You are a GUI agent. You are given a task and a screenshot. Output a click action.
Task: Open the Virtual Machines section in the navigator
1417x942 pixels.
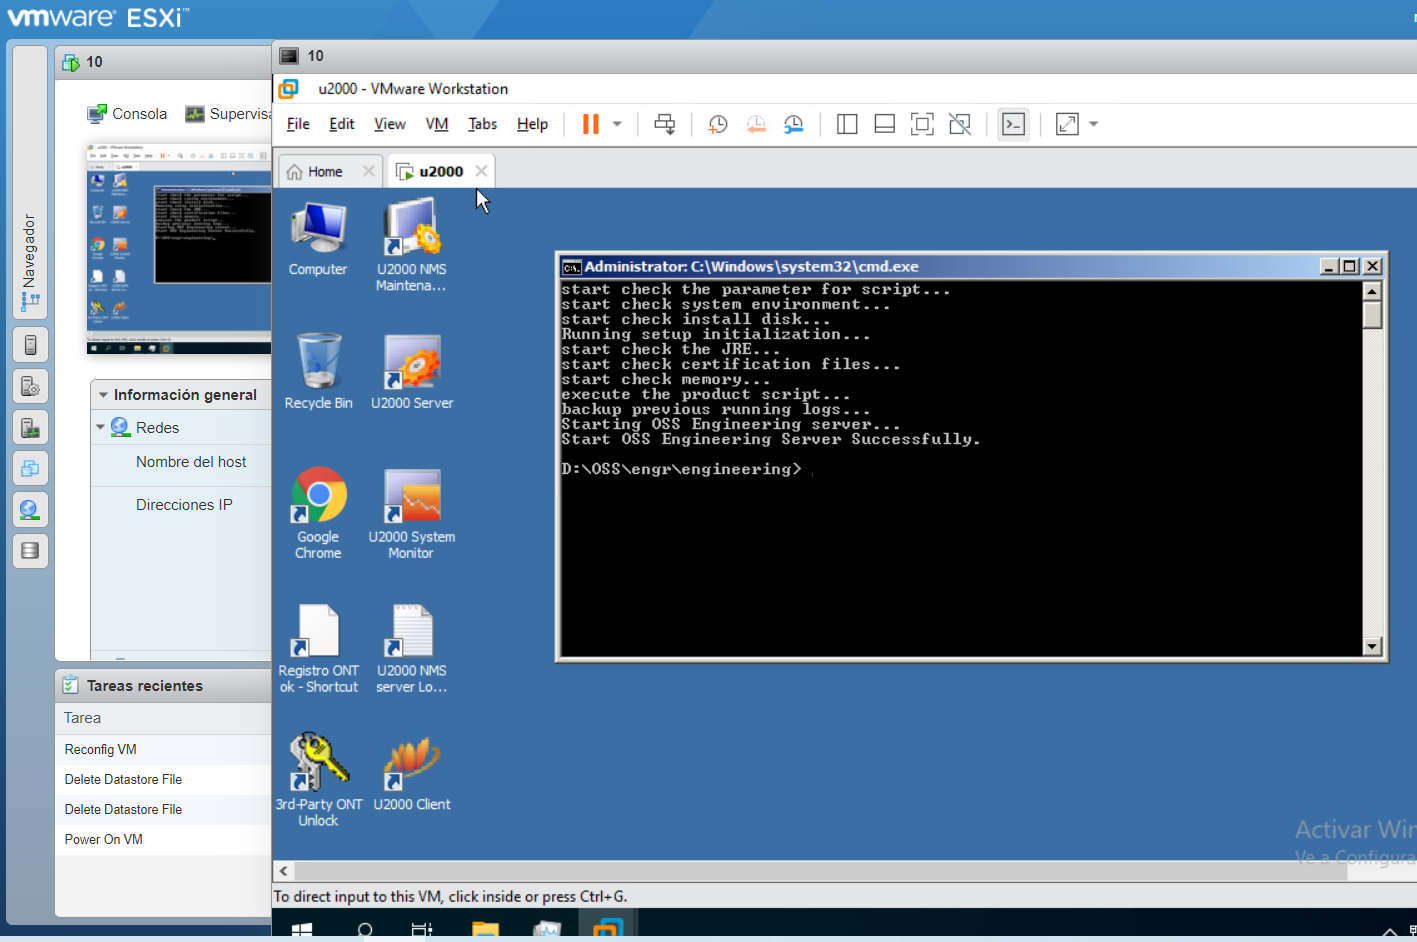30,468
